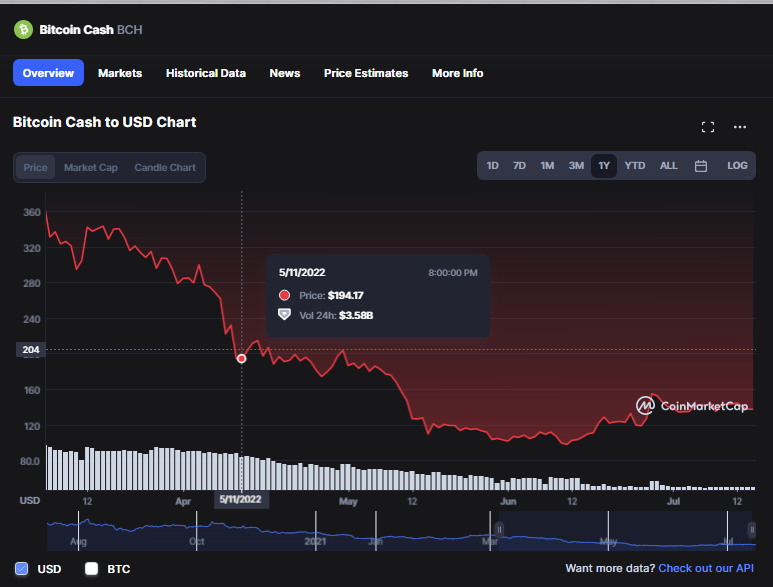Set chart range to 1Y

[604, 166]
